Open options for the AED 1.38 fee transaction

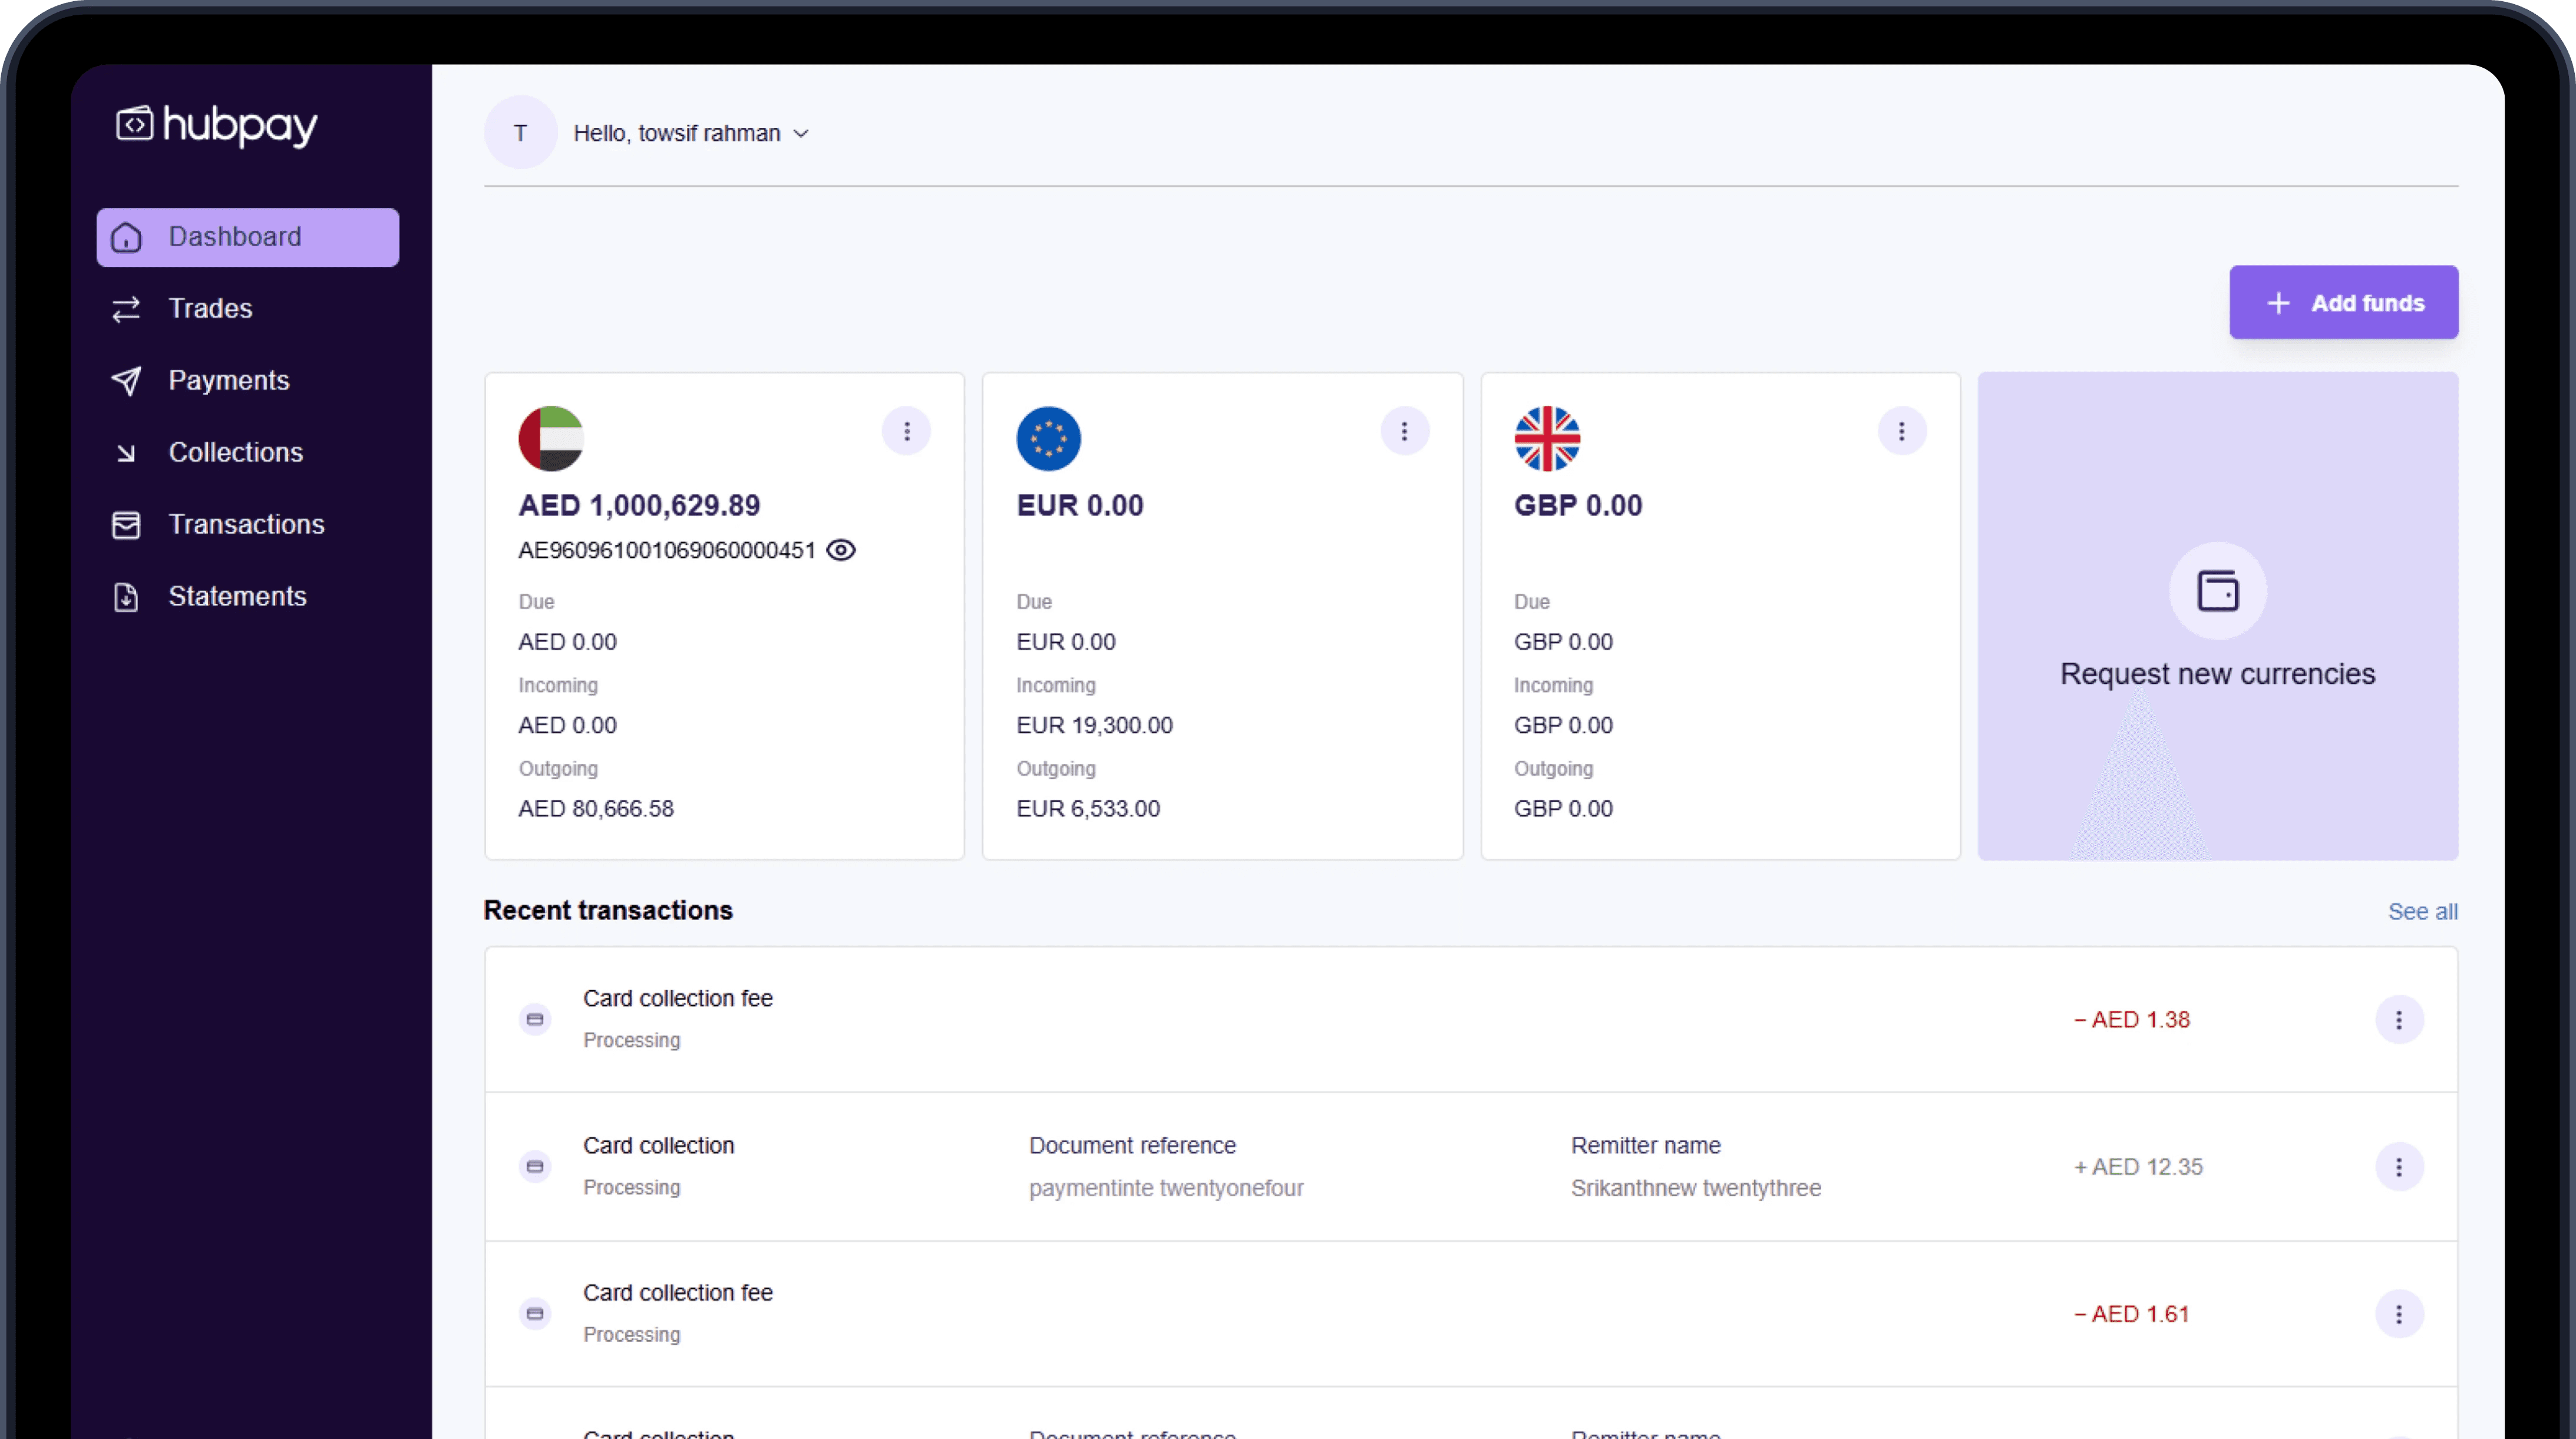(2398, 1019)
